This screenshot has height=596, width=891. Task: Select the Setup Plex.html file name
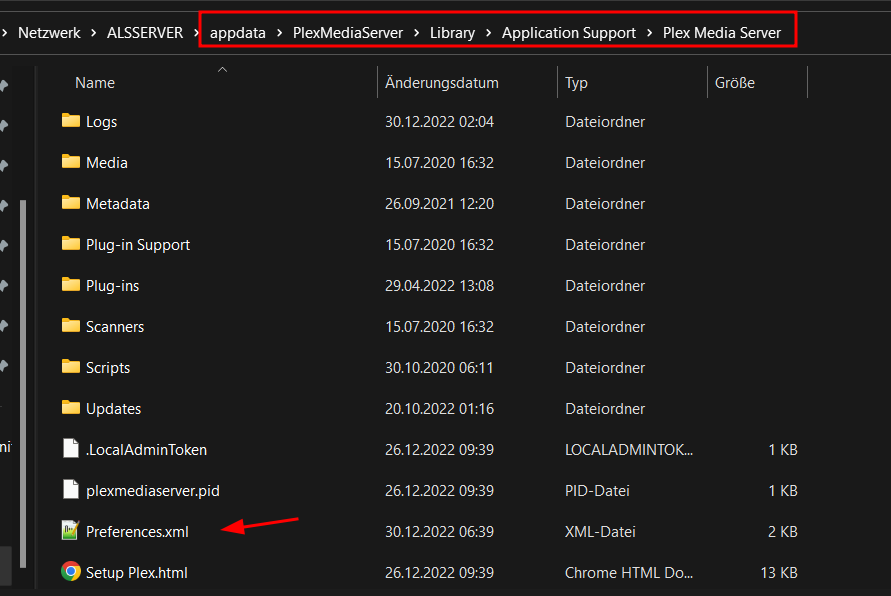tap(136, 573)
